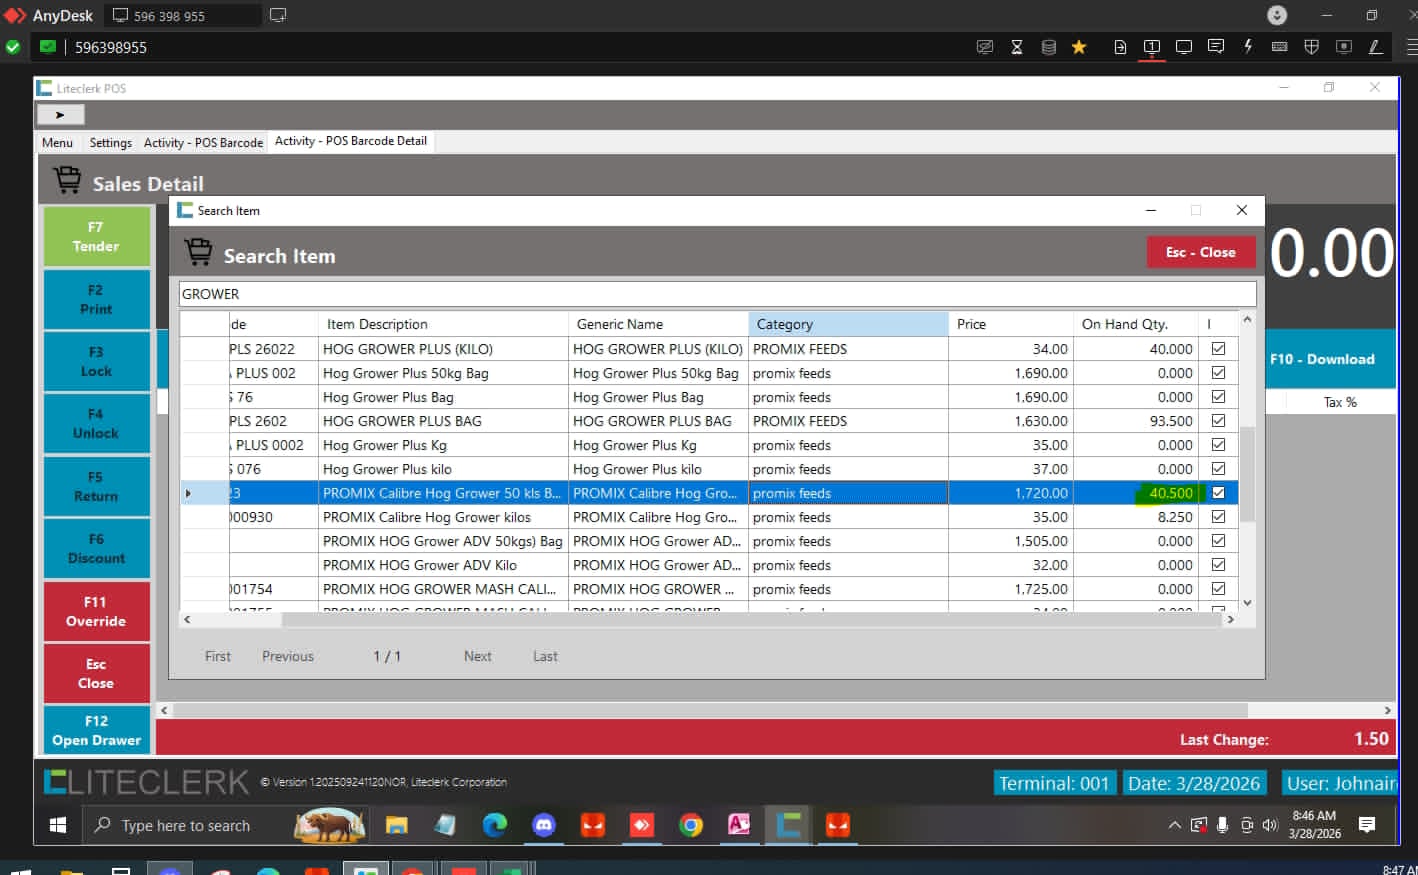Viewport: 1418px width, 875px height.
Task: Click the F7 Tender button
Action: (96, 237)
